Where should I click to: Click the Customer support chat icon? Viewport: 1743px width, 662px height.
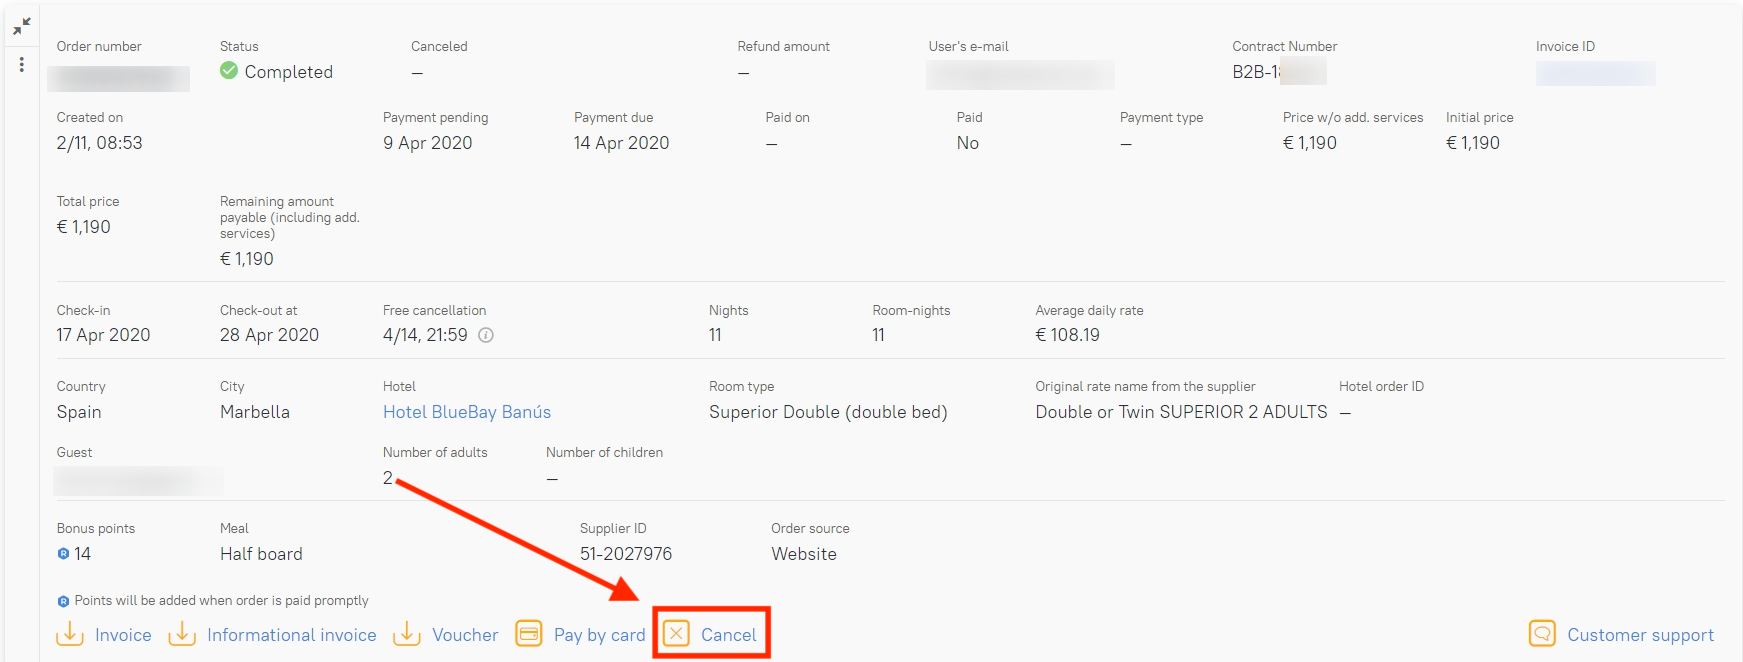[1542, 634]
